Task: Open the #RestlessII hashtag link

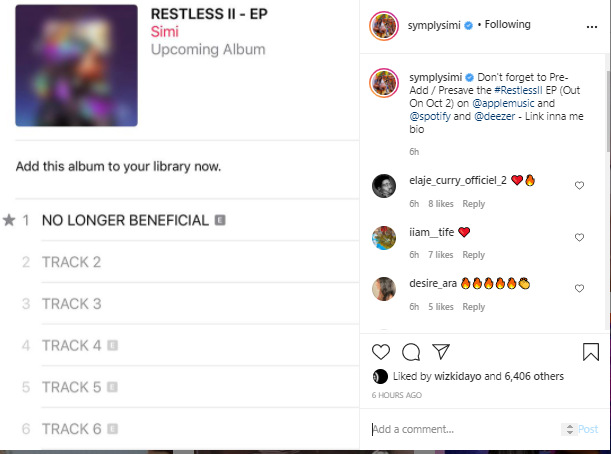Action: [x=518, y=90]
